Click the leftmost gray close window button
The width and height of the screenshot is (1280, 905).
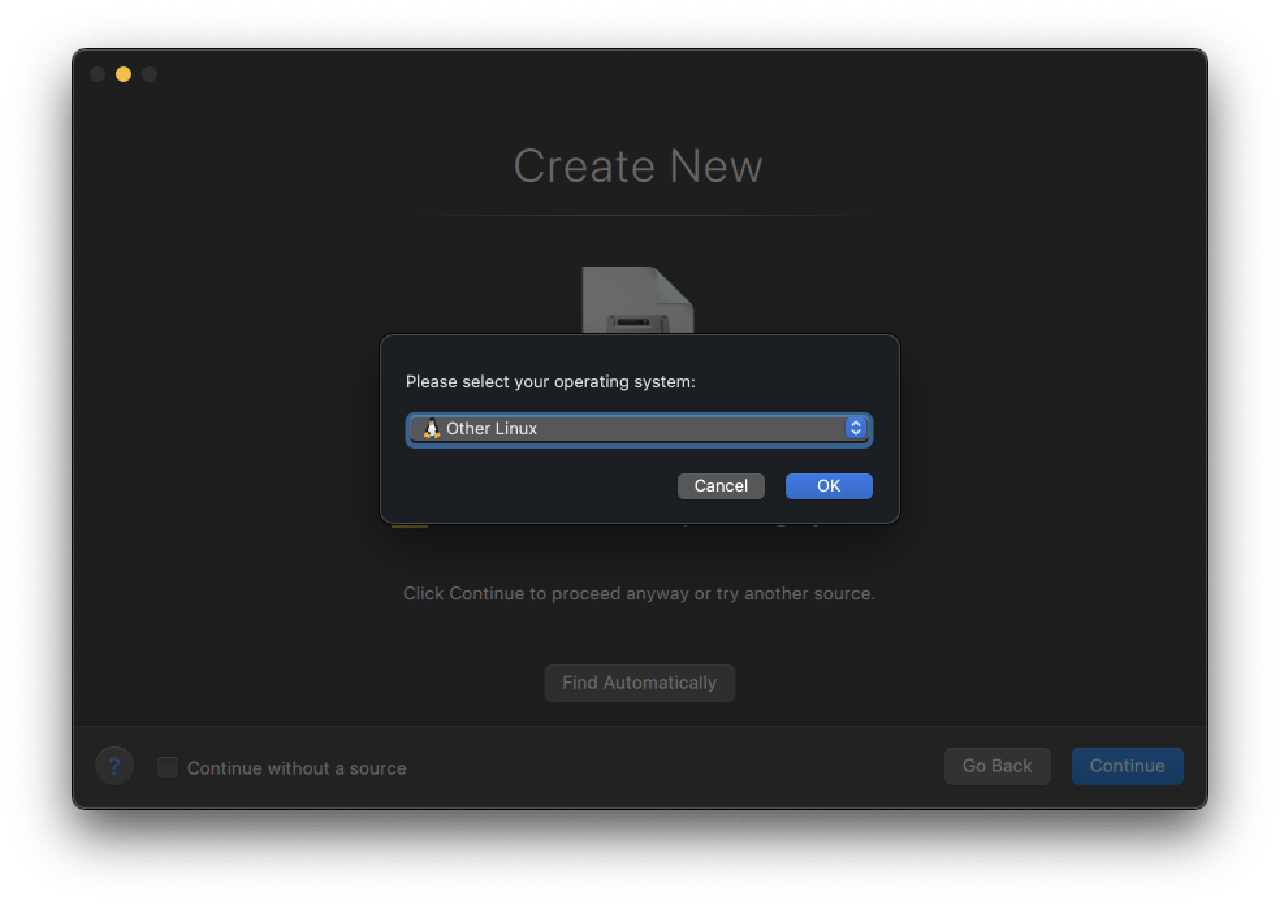coord(97,74)
